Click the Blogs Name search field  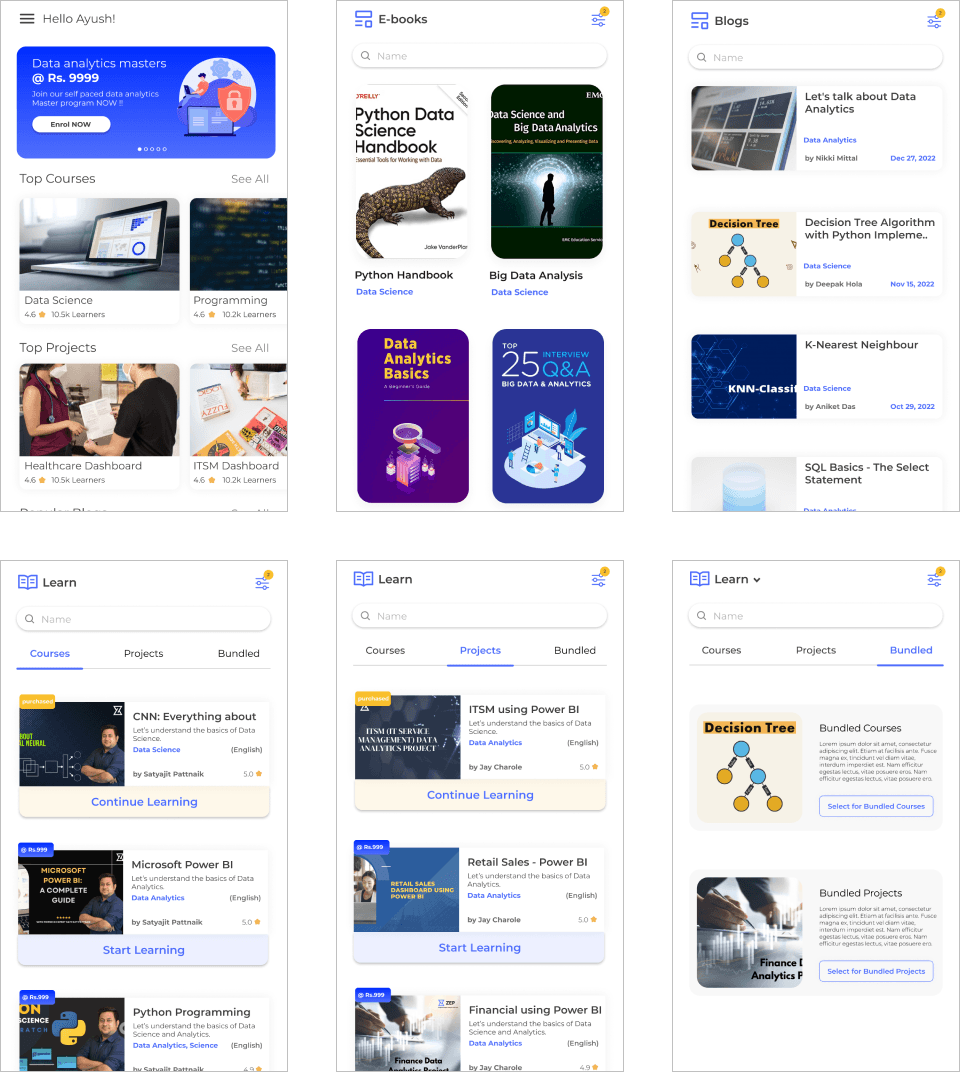815,57
